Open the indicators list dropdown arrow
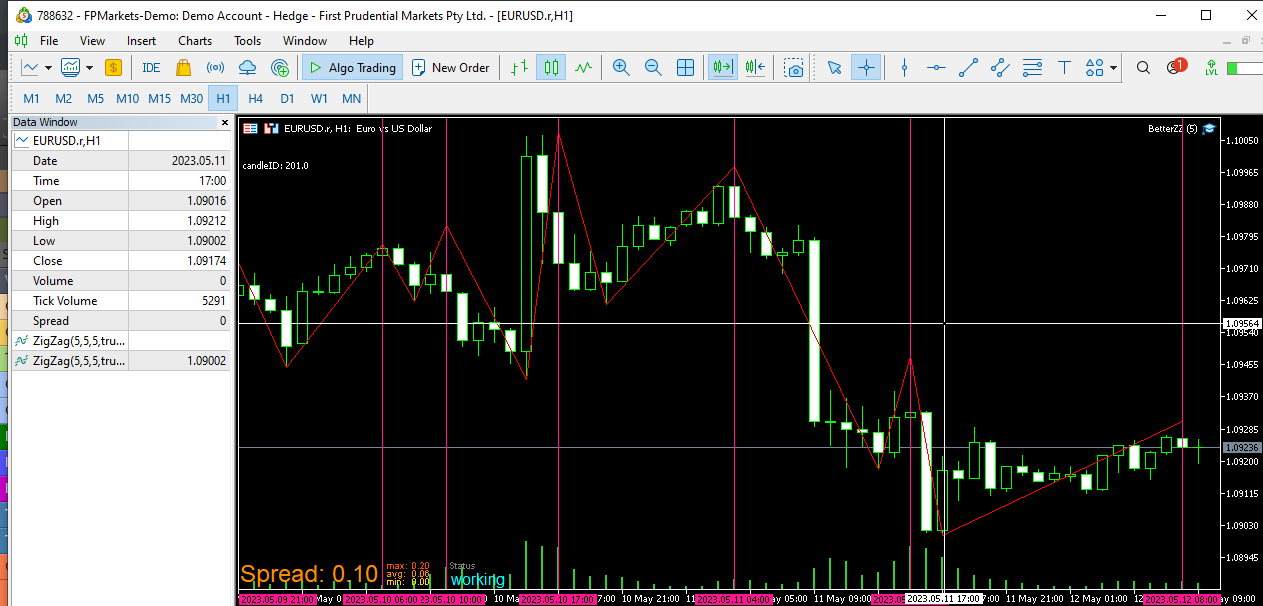 click(89, 68)
